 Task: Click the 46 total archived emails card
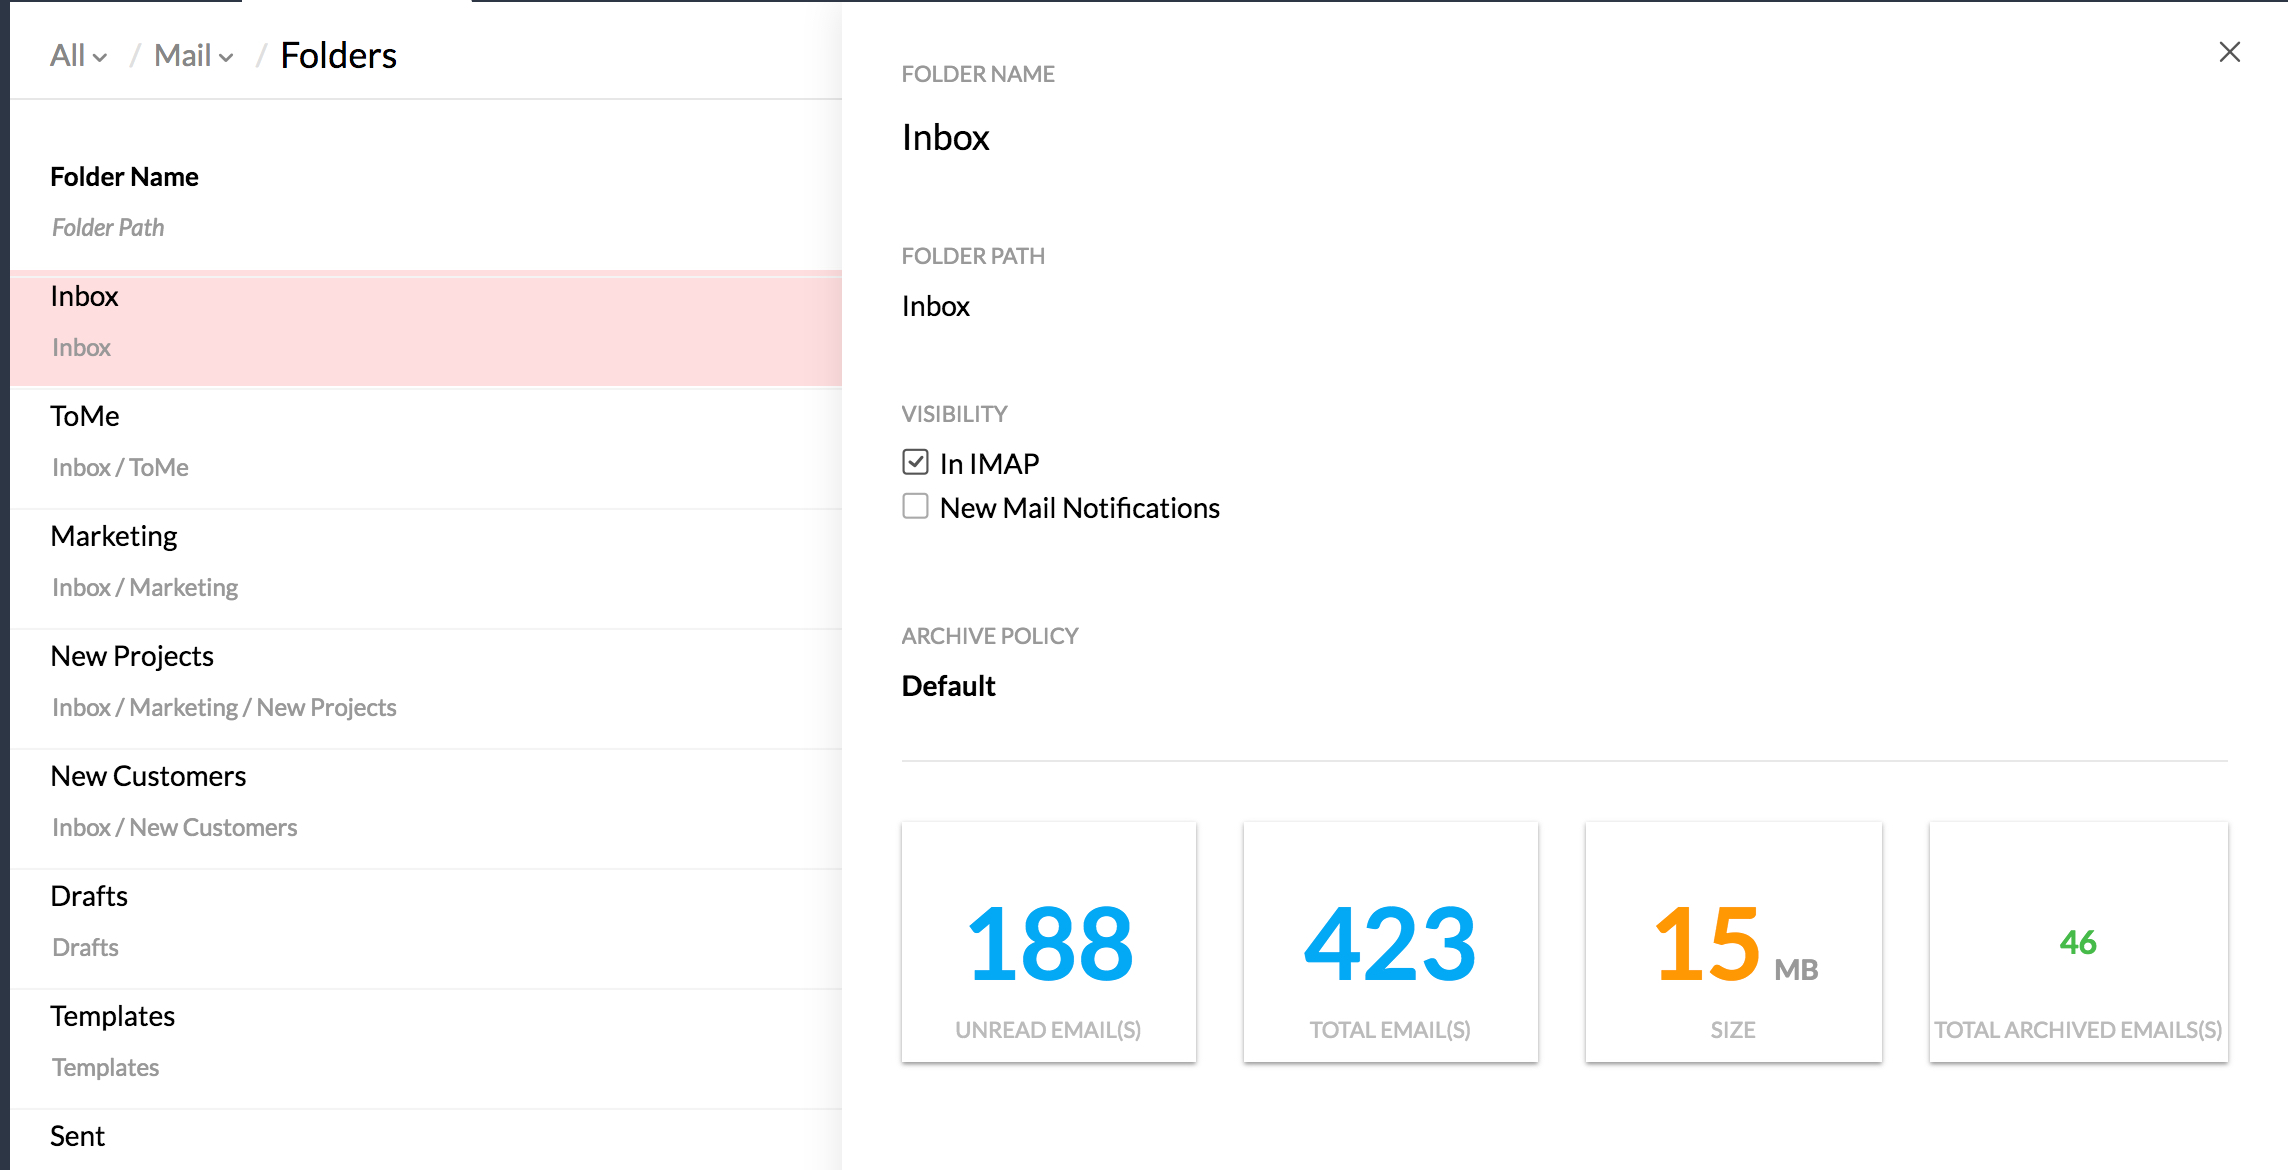tap(2078, 942)
